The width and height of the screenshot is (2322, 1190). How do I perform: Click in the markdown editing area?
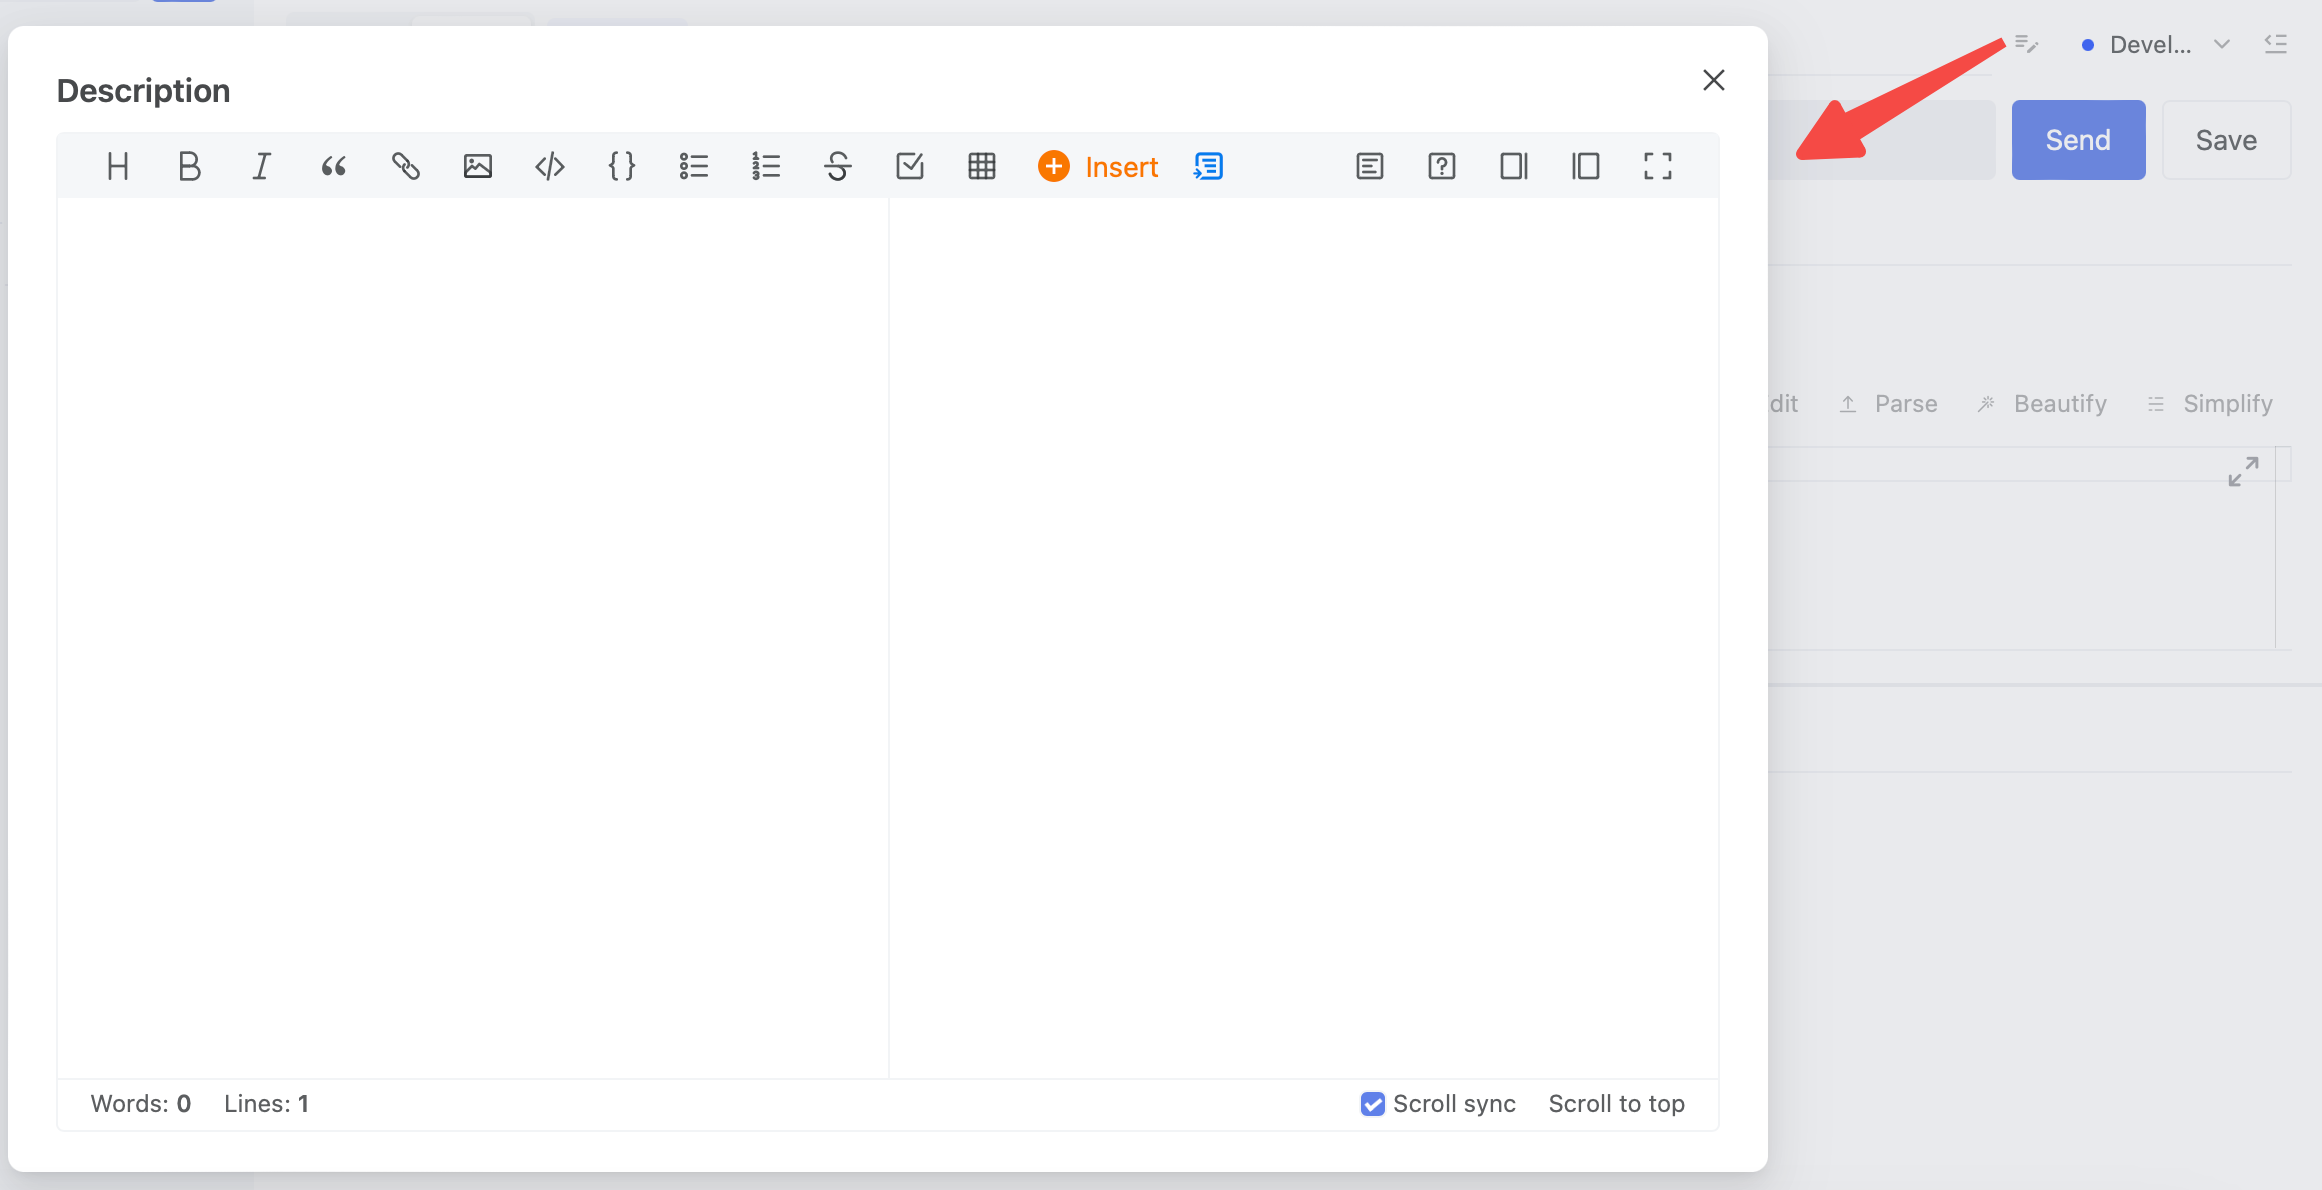pyautogui.click(x=473, y=638)
